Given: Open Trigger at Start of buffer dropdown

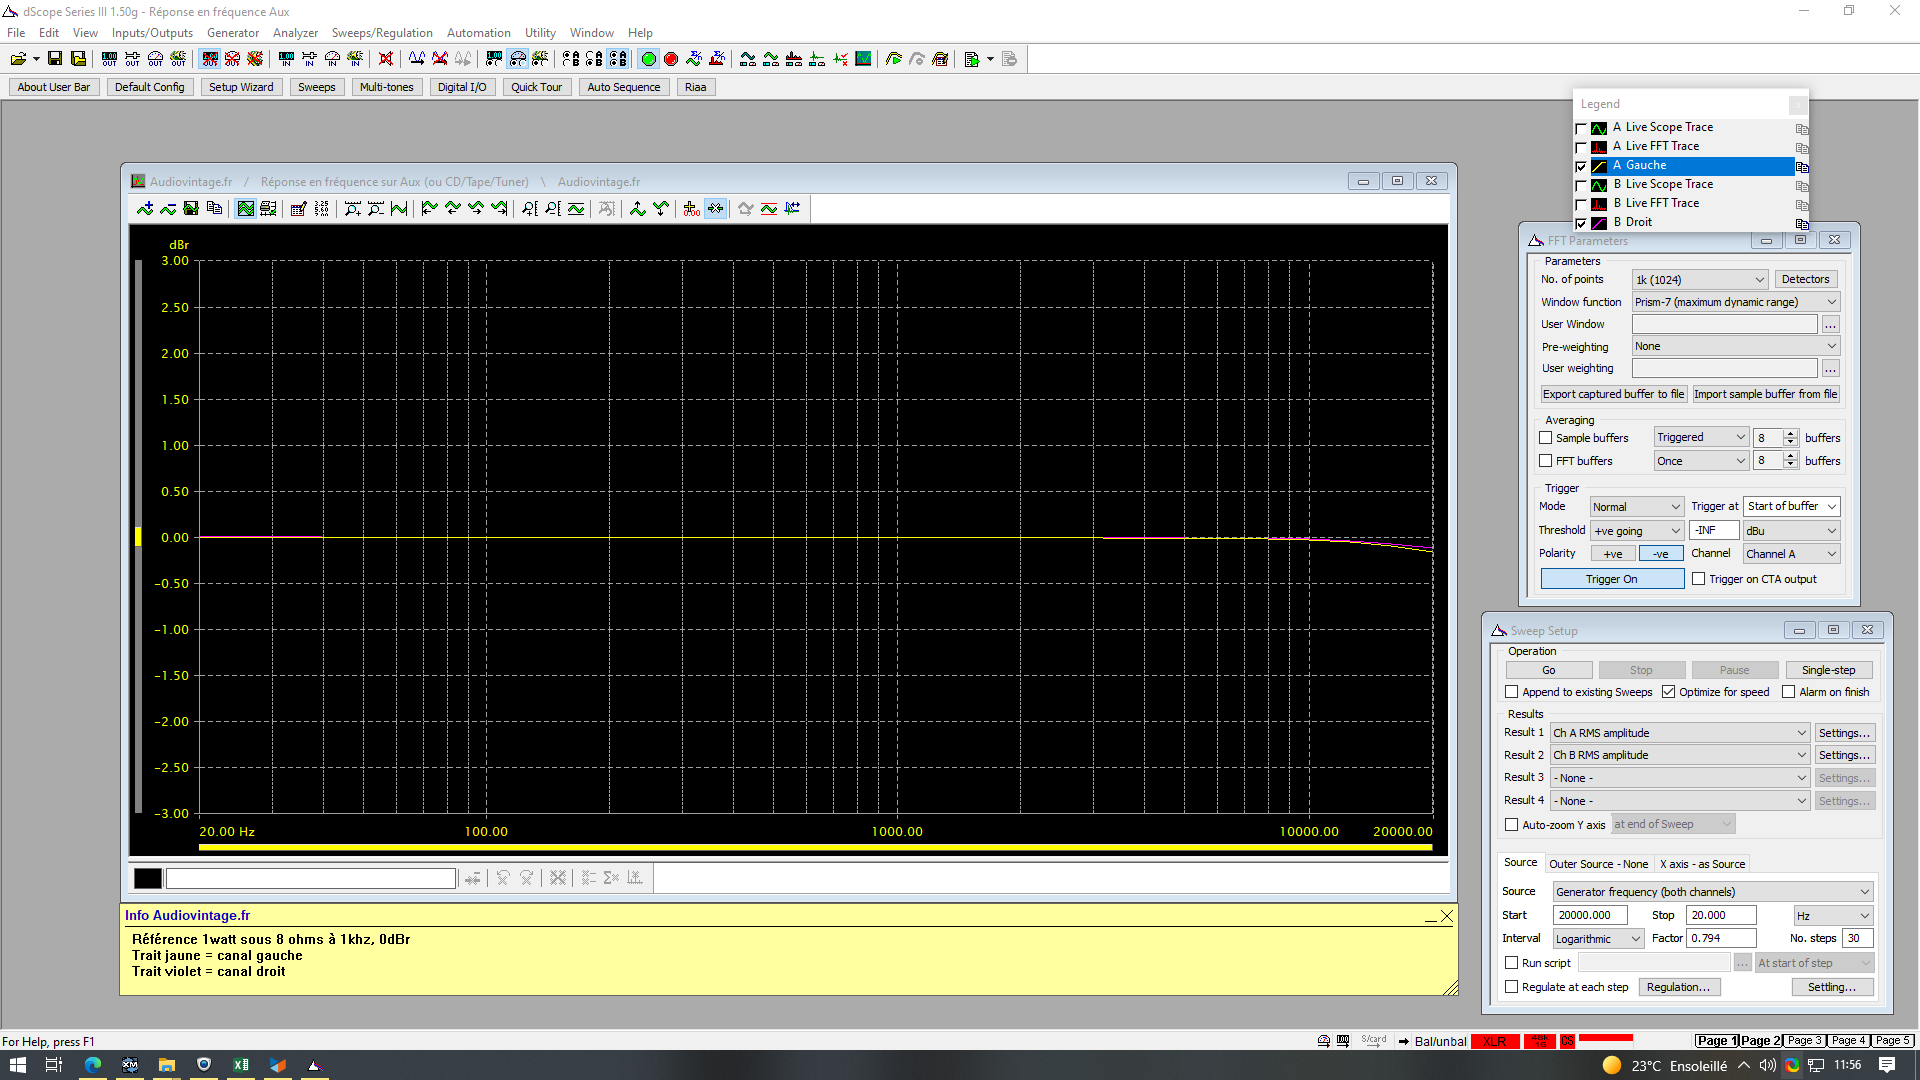Looking at the screenshot, I should click(1792, 507).
